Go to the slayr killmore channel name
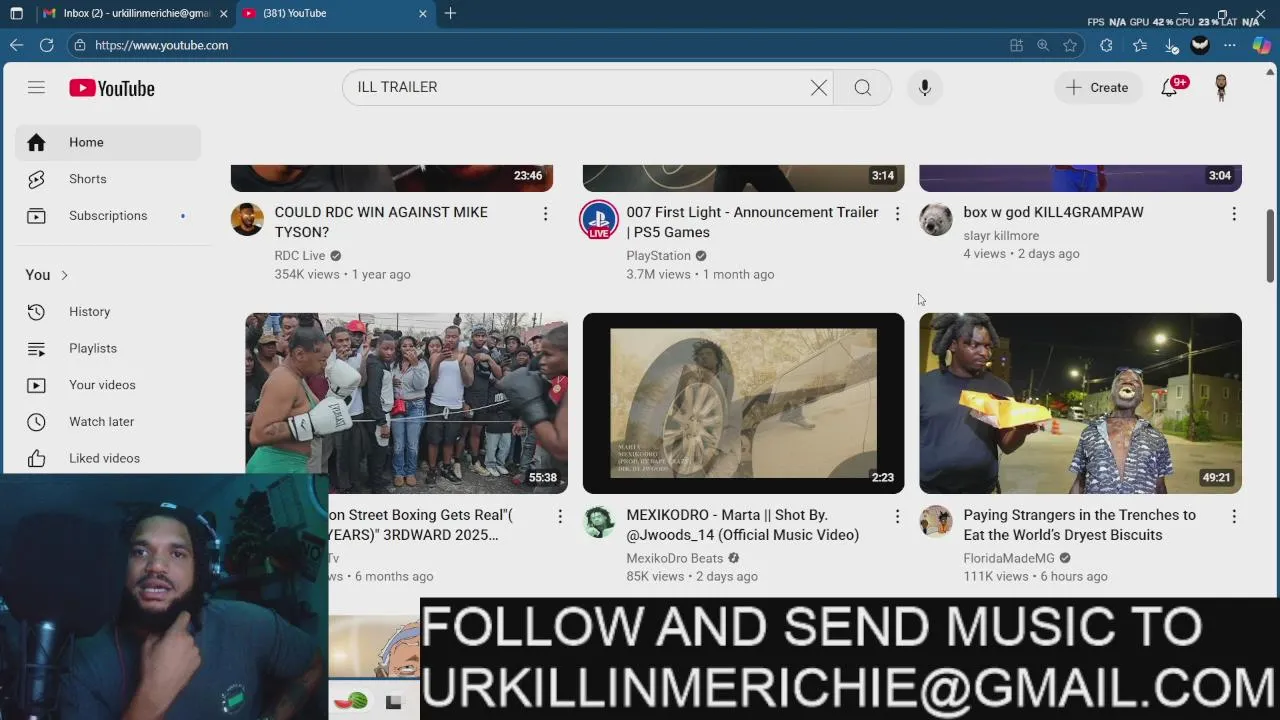 click(x=1001, y=236)
